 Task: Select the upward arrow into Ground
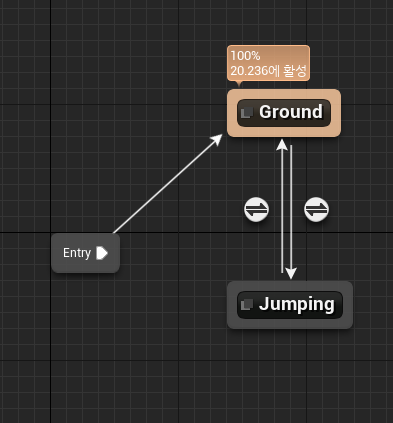282,206
